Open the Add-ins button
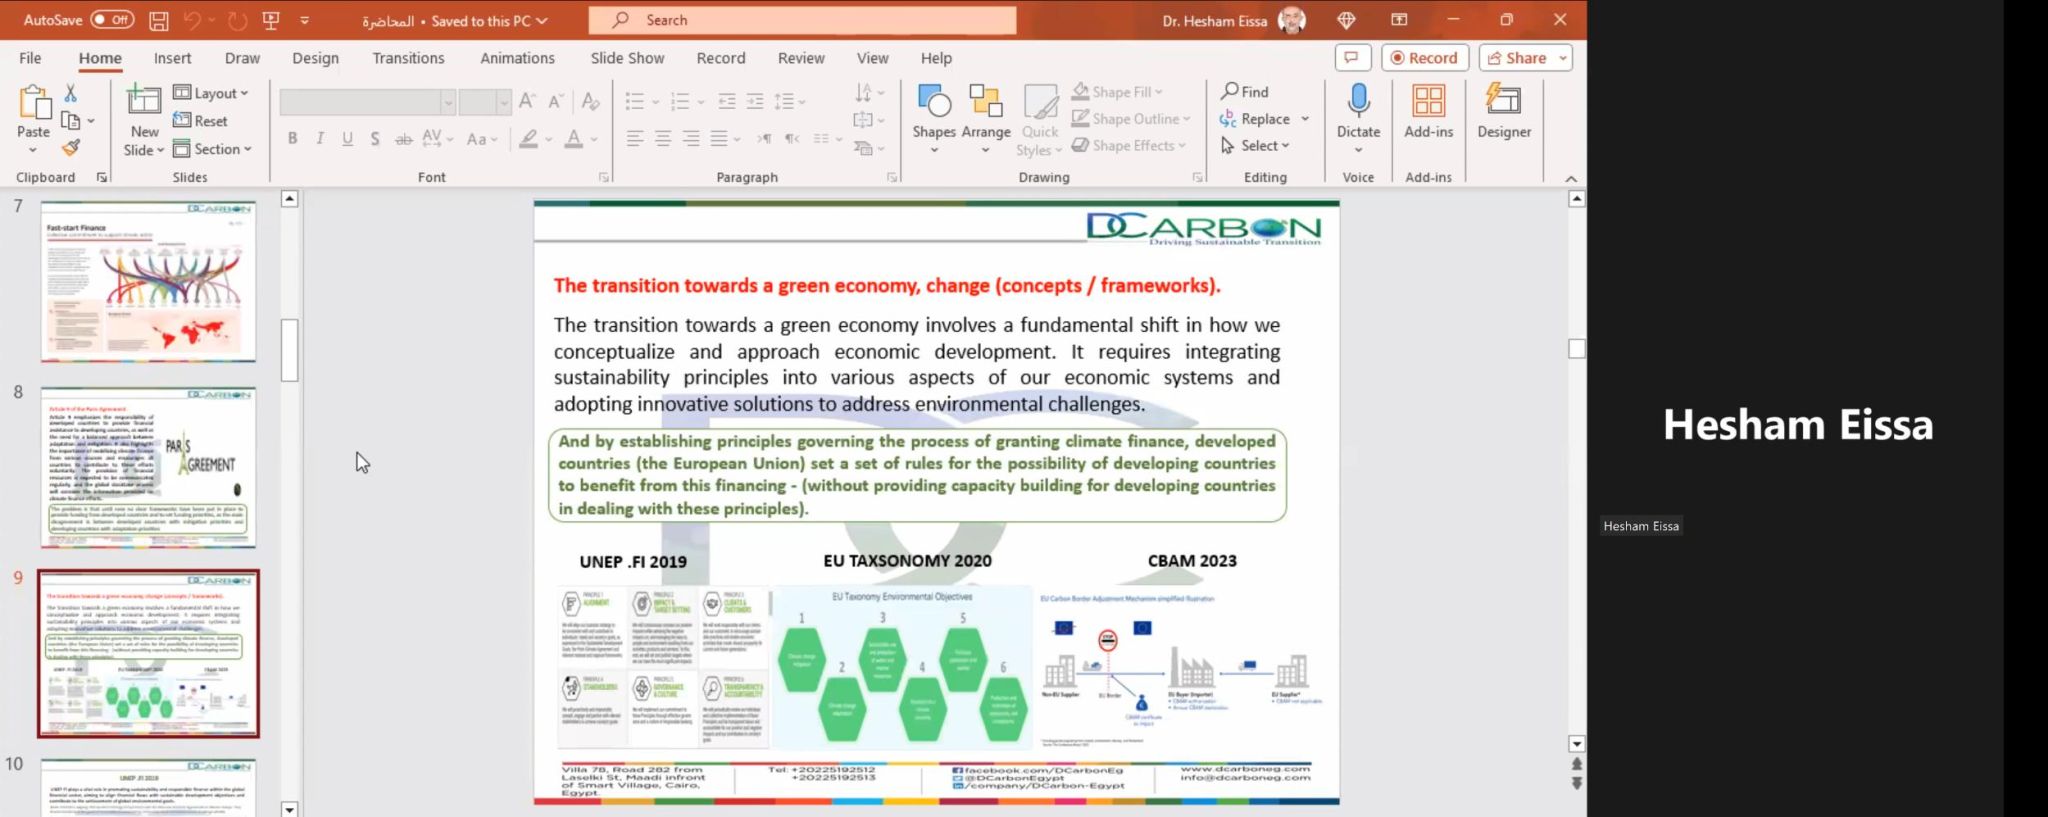The width and height of the screenshot is (2048, 817). 1428,111
